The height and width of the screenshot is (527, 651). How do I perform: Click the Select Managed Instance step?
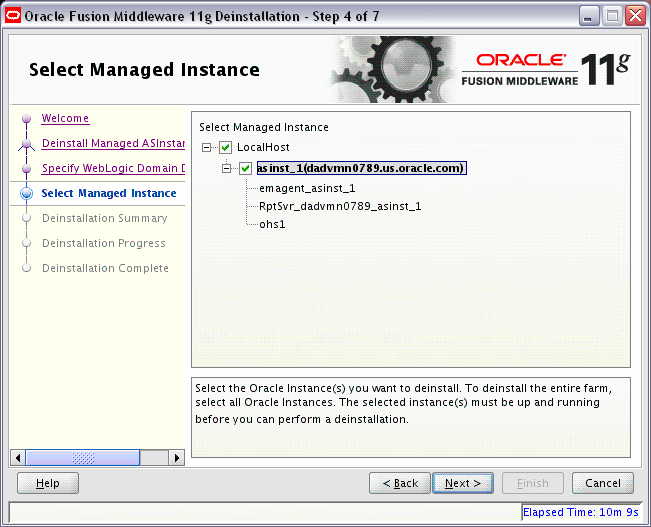click(109, 193)
